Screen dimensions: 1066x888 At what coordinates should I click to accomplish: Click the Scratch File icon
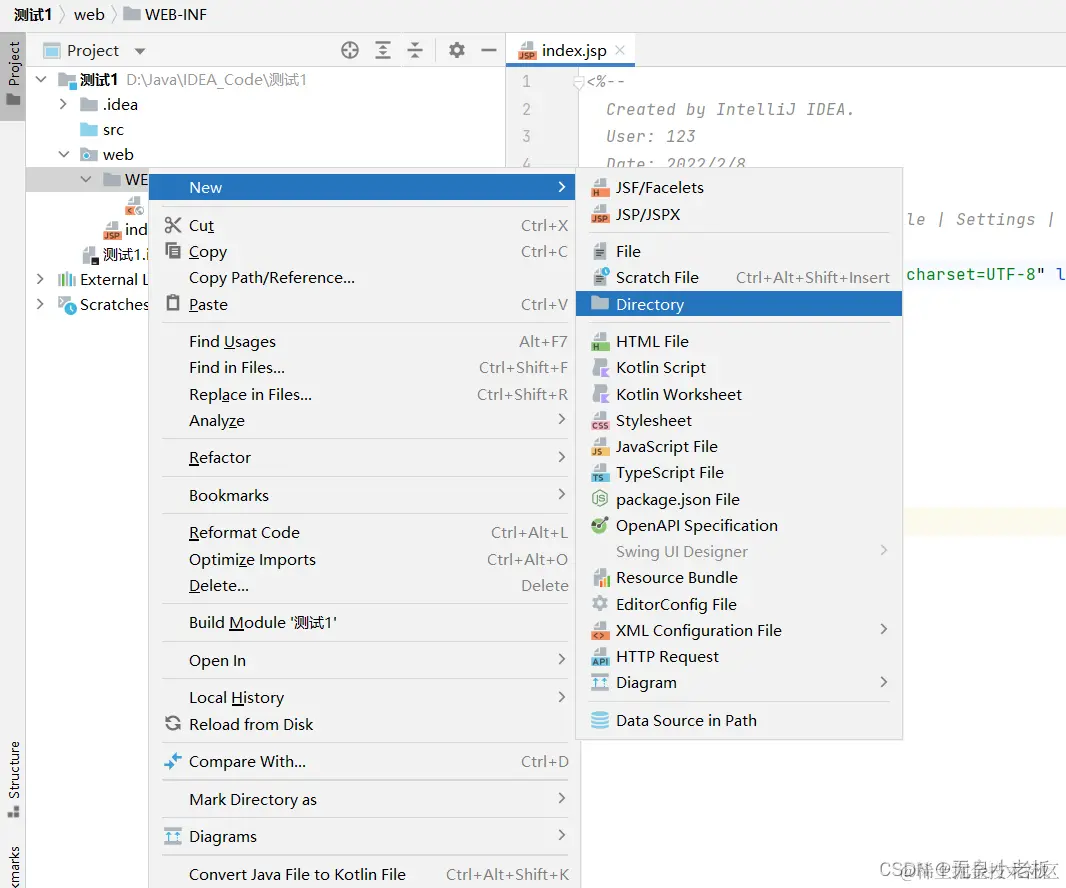601,277
